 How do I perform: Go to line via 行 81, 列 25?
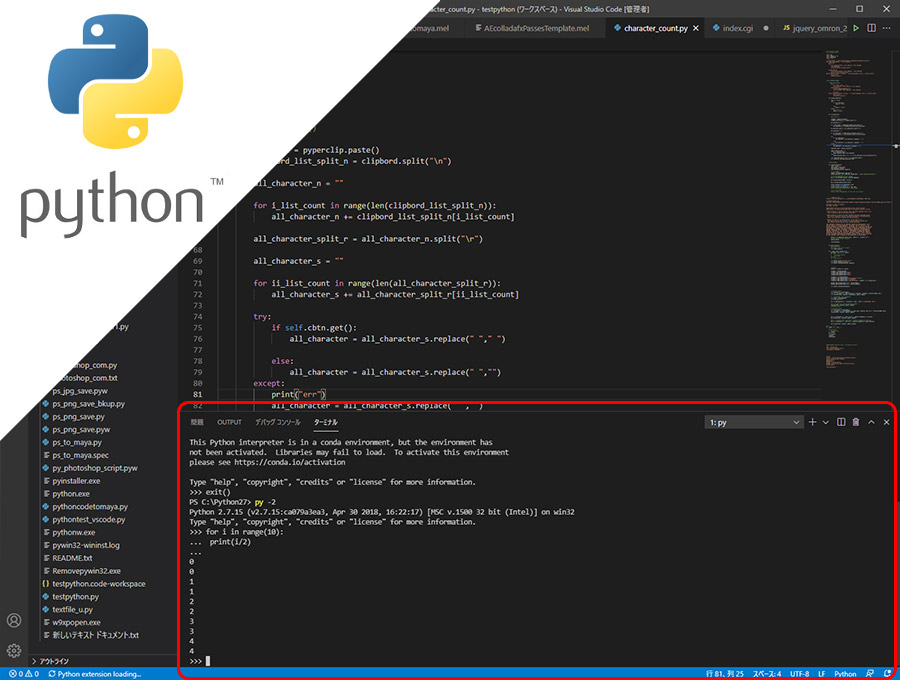pyautogui.click(x=724, y=674)
